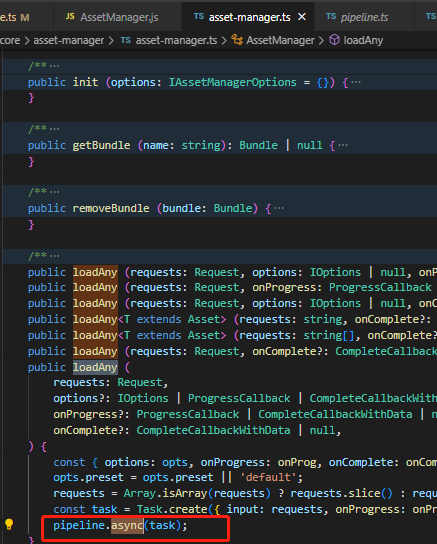Image resolution: width=437 pixels, height=544 pixels.
Task: Open the 'AssetManager' breadcrumb item
Action: [x=280, y=40]
